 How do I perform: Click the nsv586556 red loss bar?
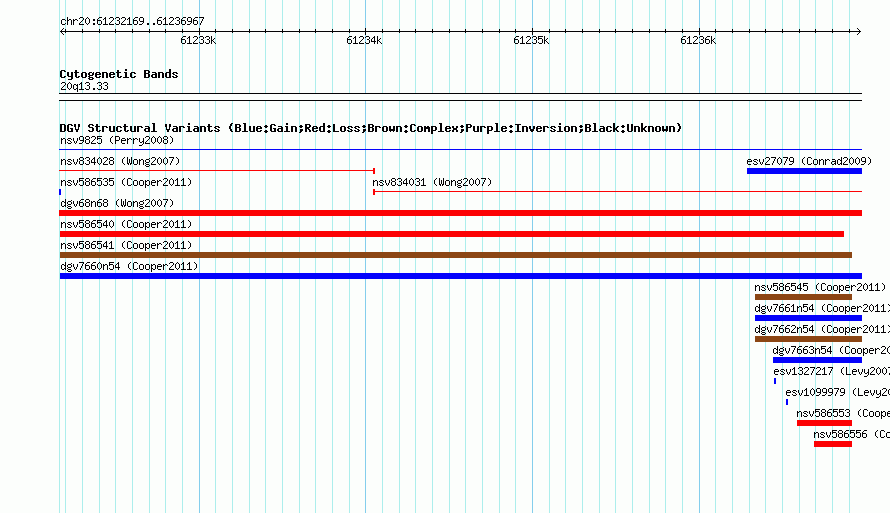833,444
